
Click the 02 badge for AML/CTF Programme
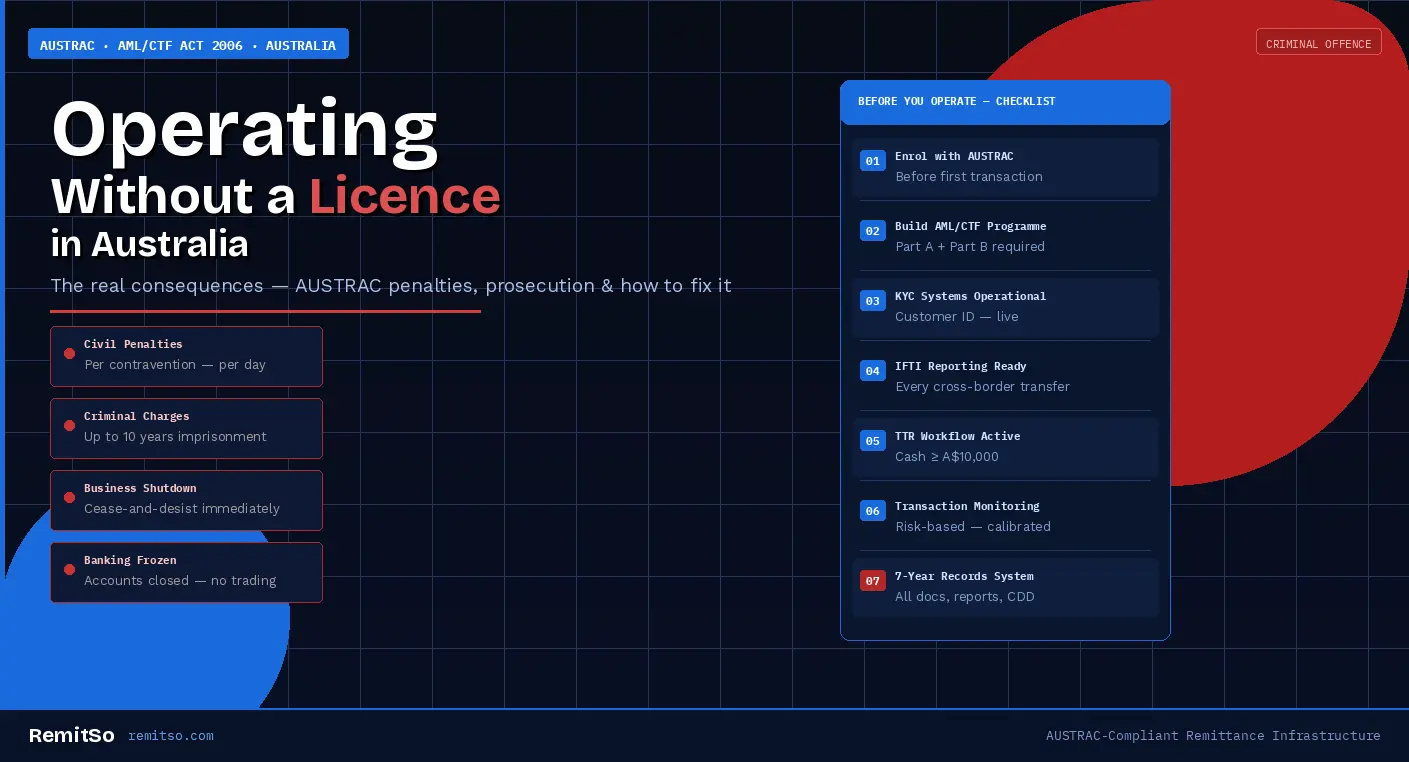pyautogui.click(x=872, y=231)
